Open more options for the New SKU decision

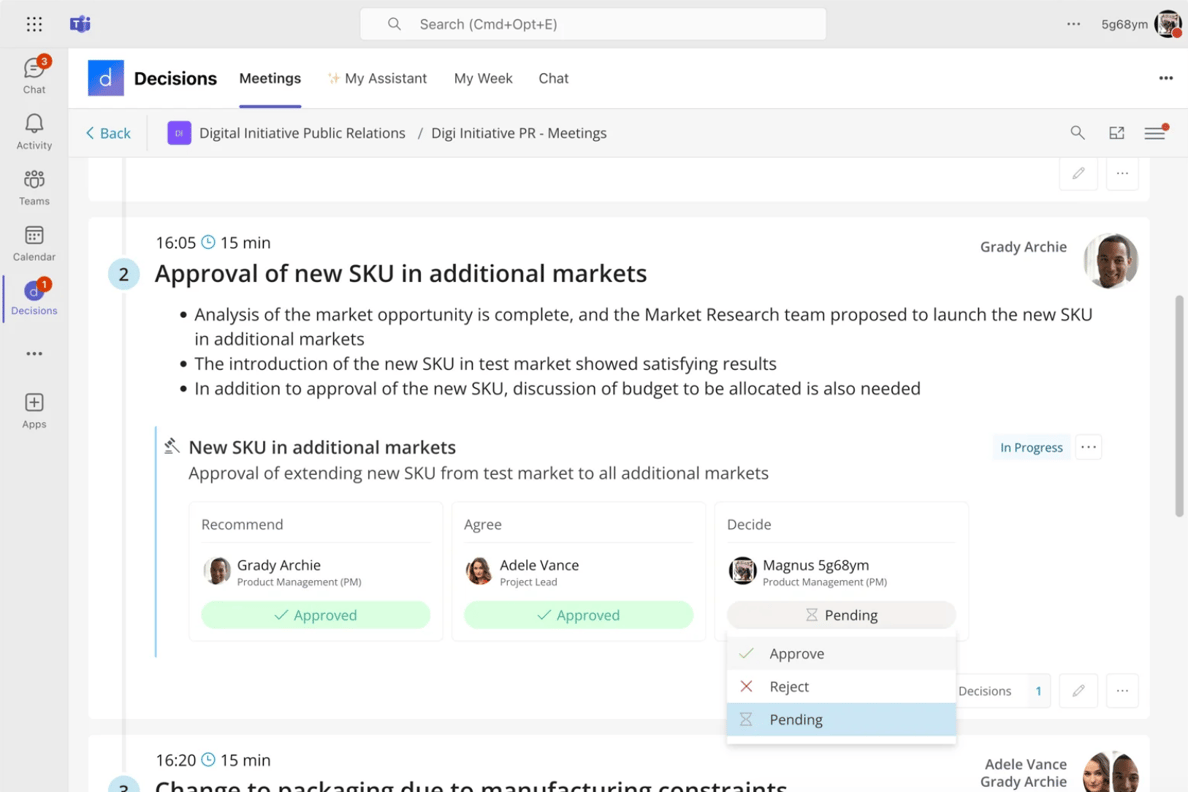[1089, 447]
